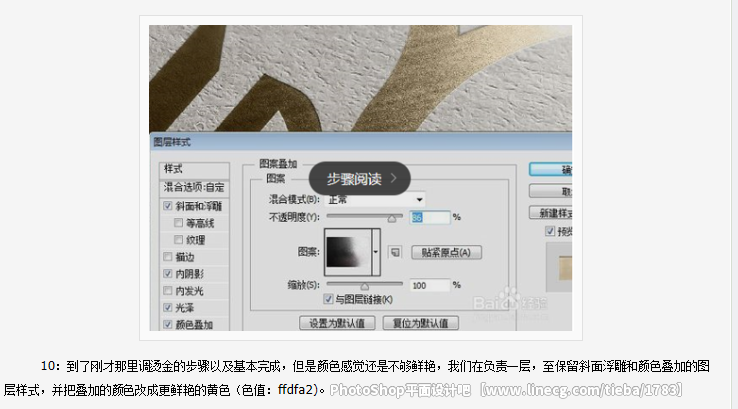This screenshot has width=738, height=409.
Task: Select the 内阴影 style label
Action: pos(189,274)
